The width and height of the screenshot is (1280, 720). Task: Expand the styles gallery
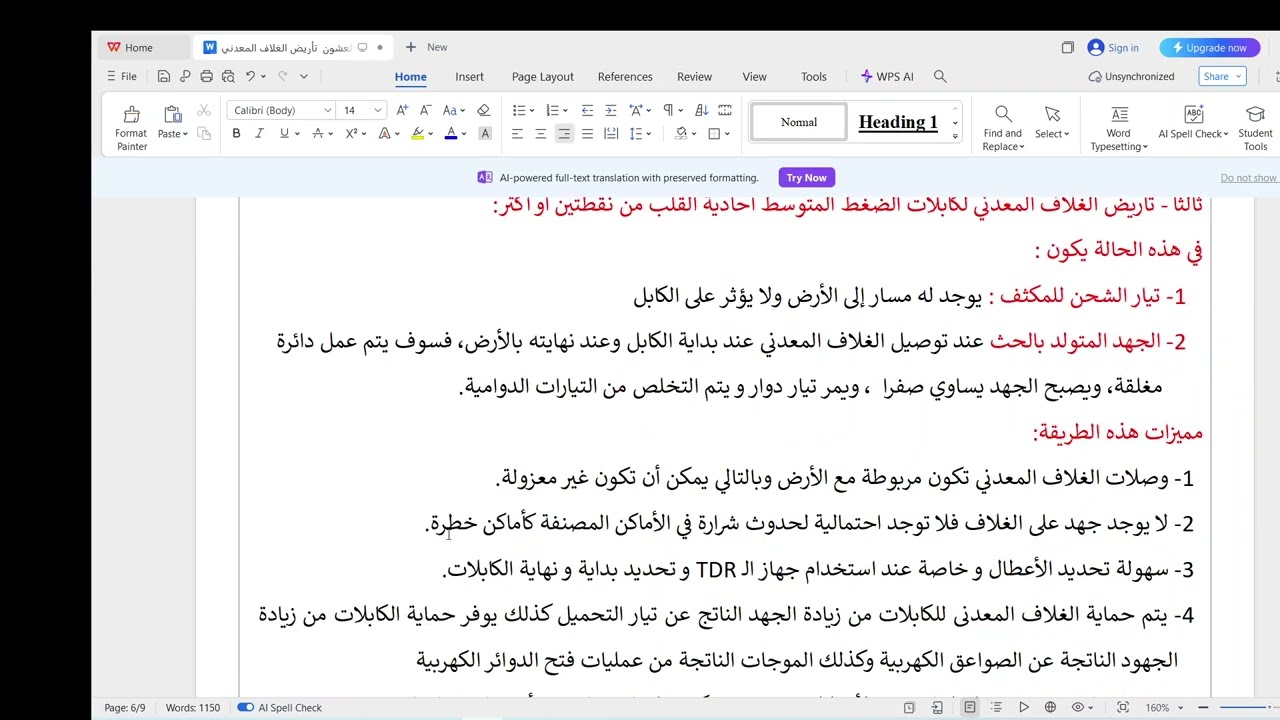click(955, 136)
